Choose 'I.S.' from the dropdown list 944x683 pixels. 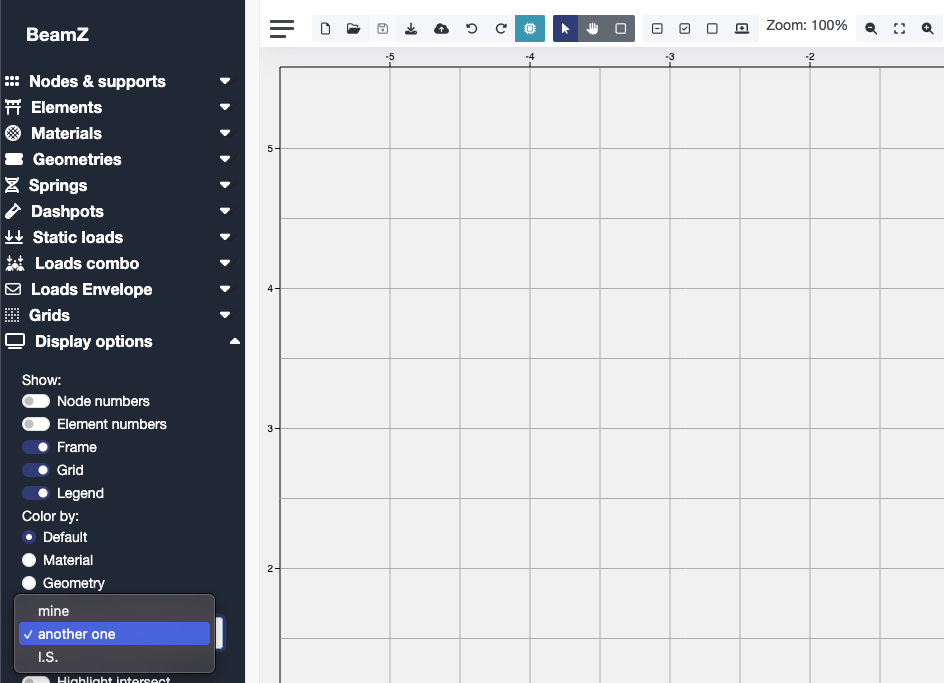click(x=48, y=657)
